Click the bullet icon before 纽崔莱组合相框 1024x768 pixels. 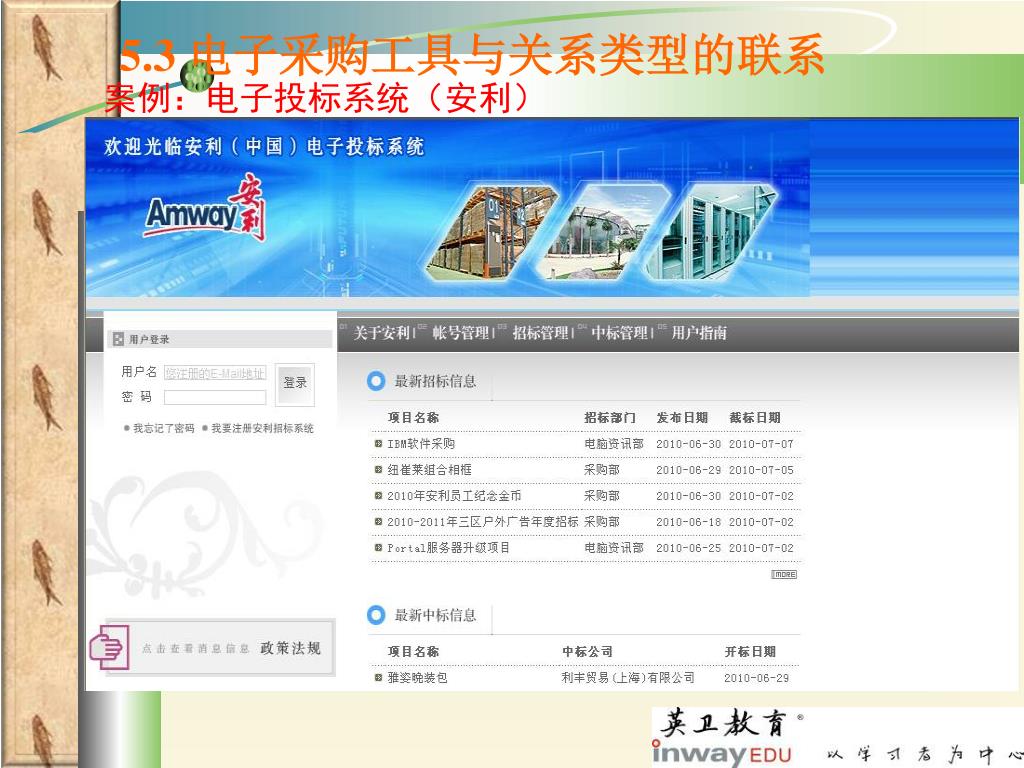[x=378, y=470]
